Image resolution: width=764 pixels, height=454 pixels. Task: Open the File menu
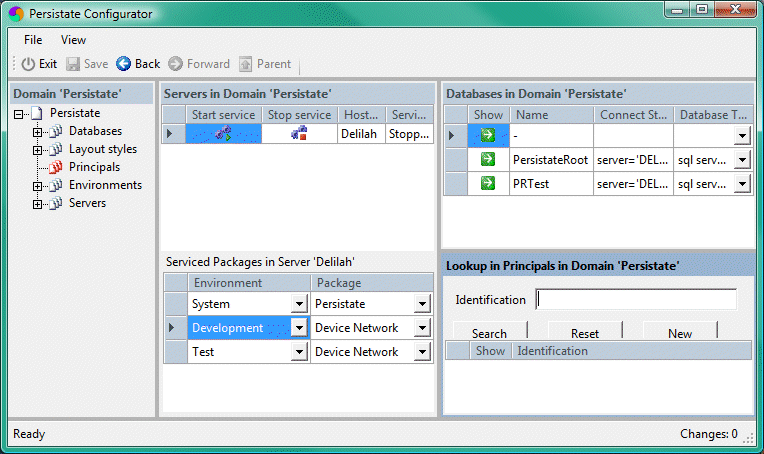click(33, 40)
